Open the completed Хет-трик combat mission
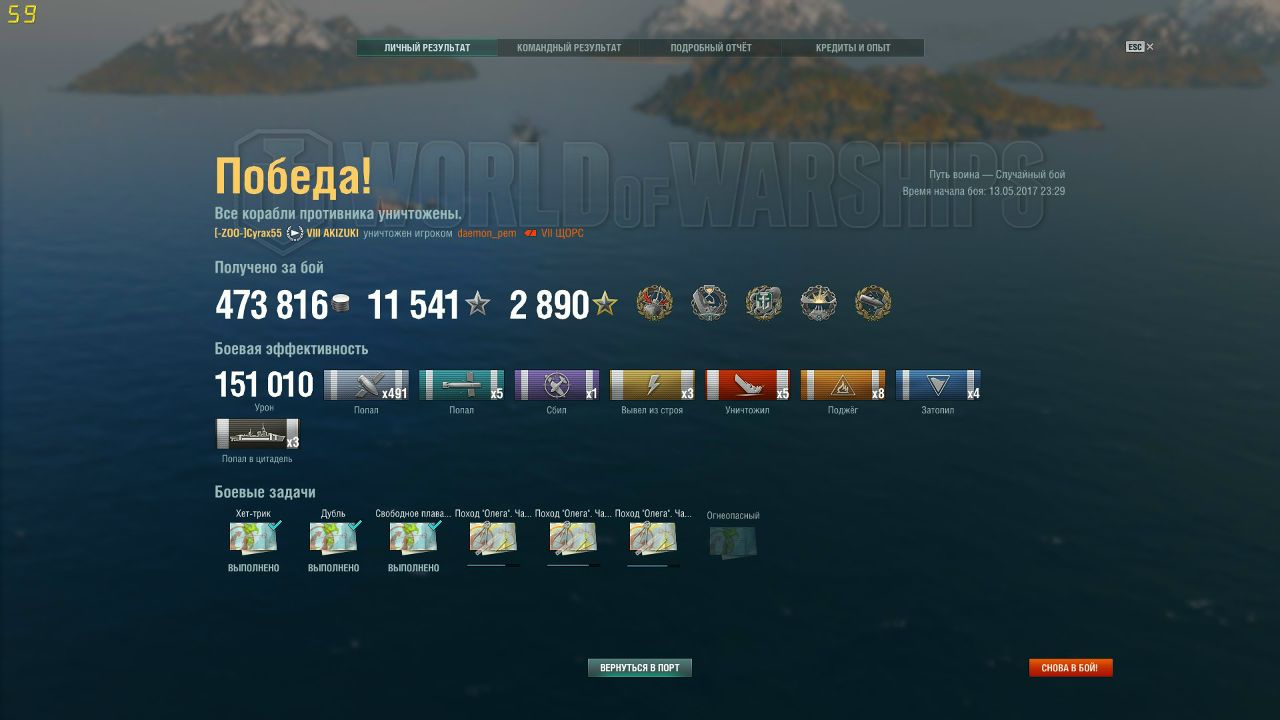 click(x=254, y=538)
